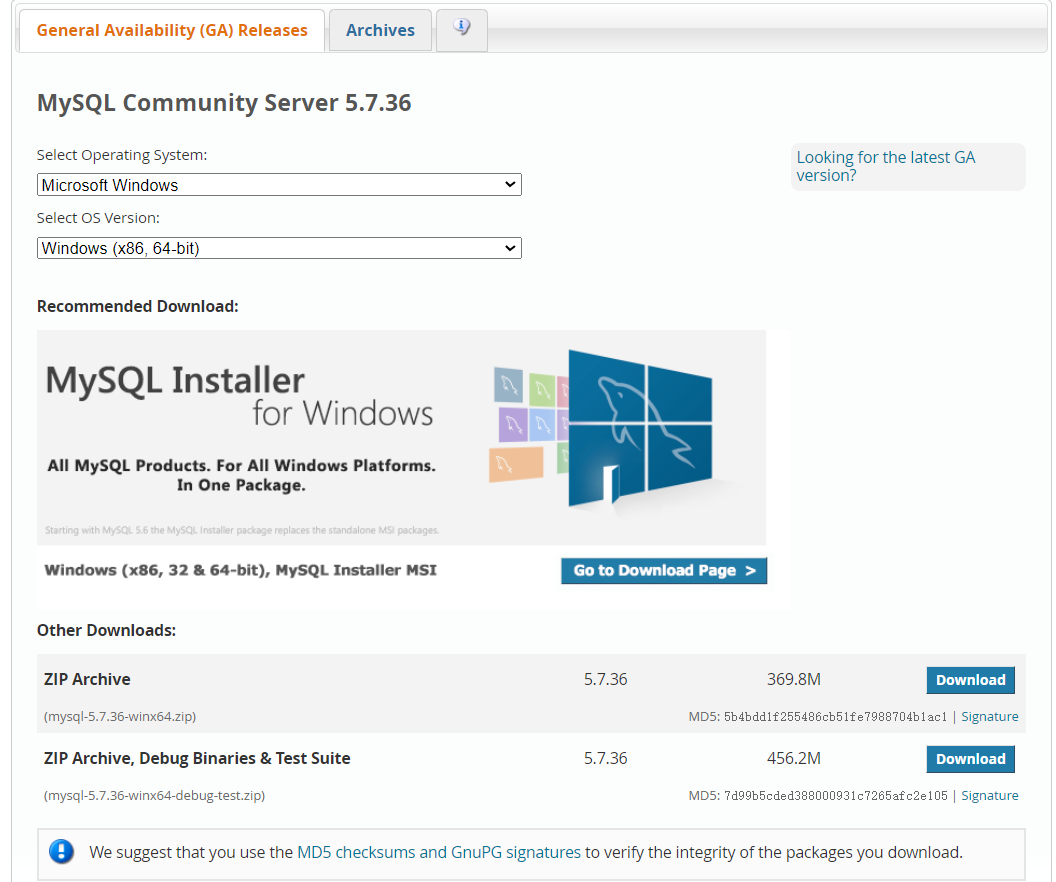
Task: Open the information icon tab
Action: point(461,29)
